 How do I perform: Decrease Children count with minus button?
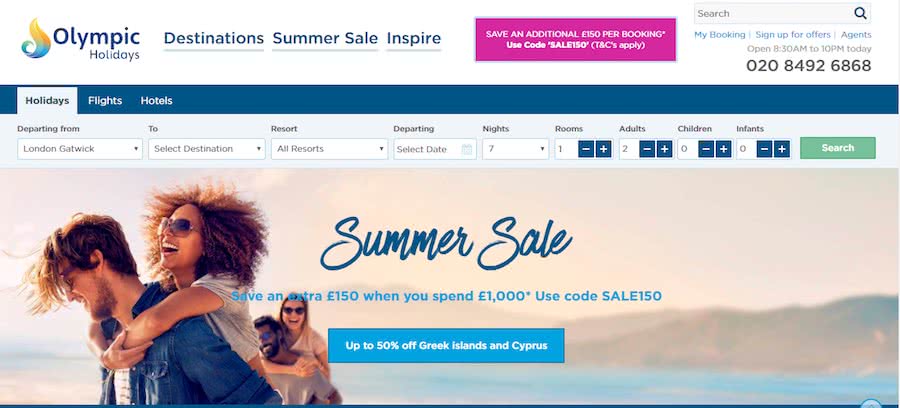[706, 149]
